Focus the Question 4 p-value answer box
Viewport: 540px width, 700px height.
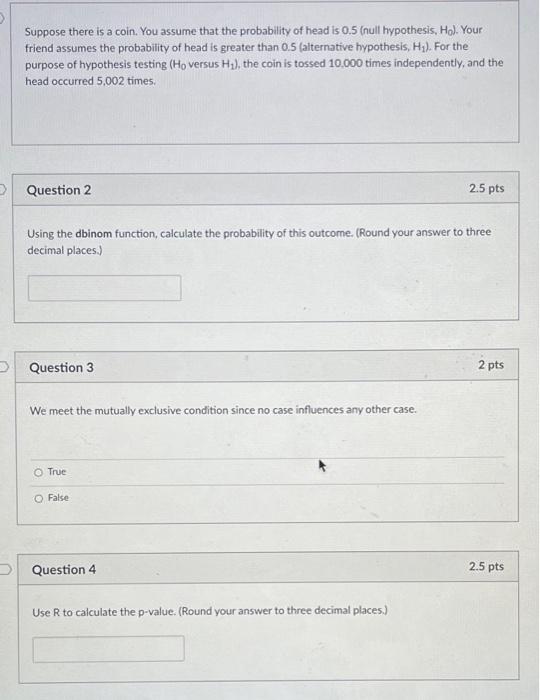coord(108,649)
